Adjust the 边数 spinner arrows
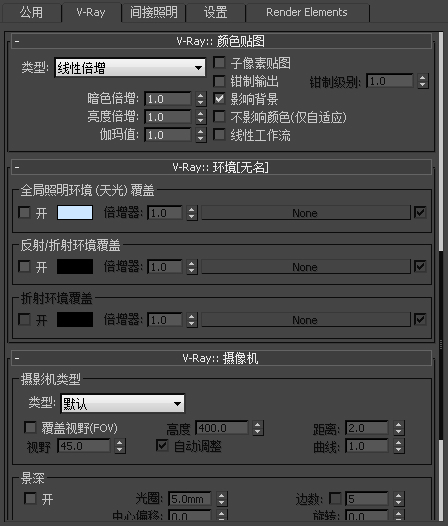 (399, 499)
